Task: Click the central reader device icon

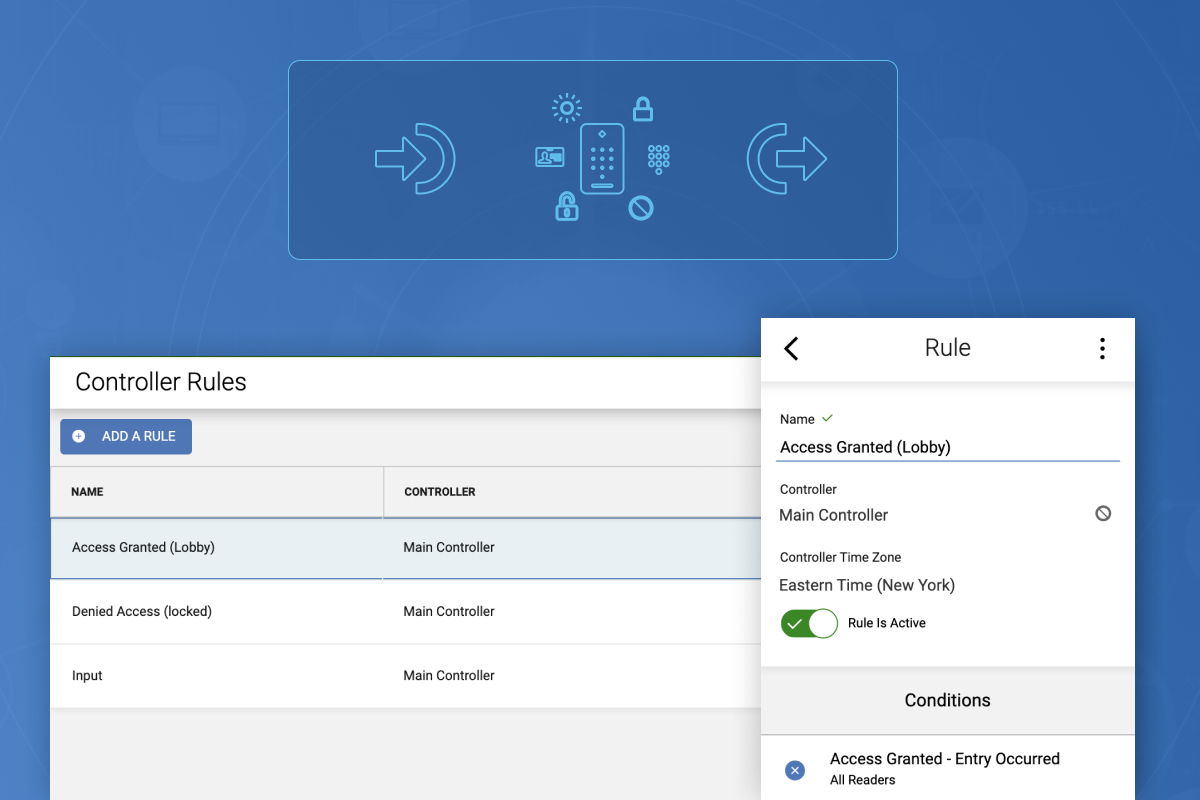Action: click(602, 158)
